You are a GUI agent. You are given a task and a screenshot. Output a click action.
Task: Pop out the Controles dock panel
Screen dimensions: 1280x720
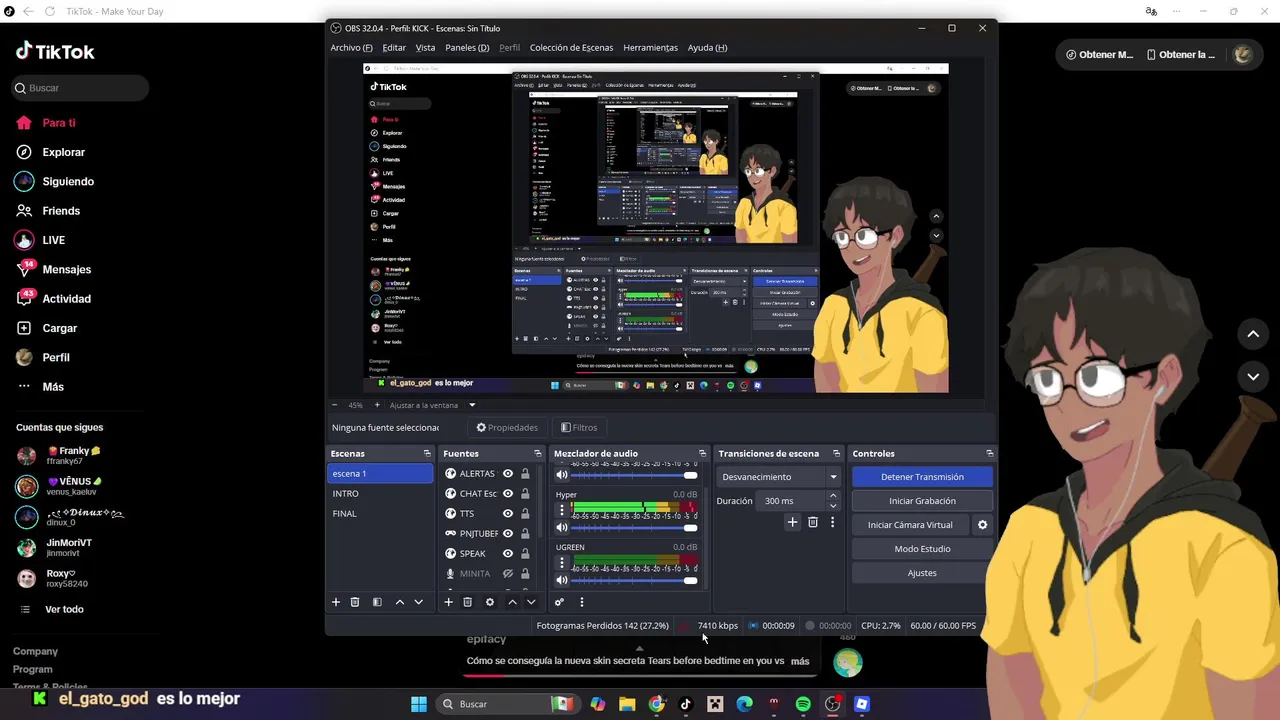pyautogui.click(x=990, y=453)
